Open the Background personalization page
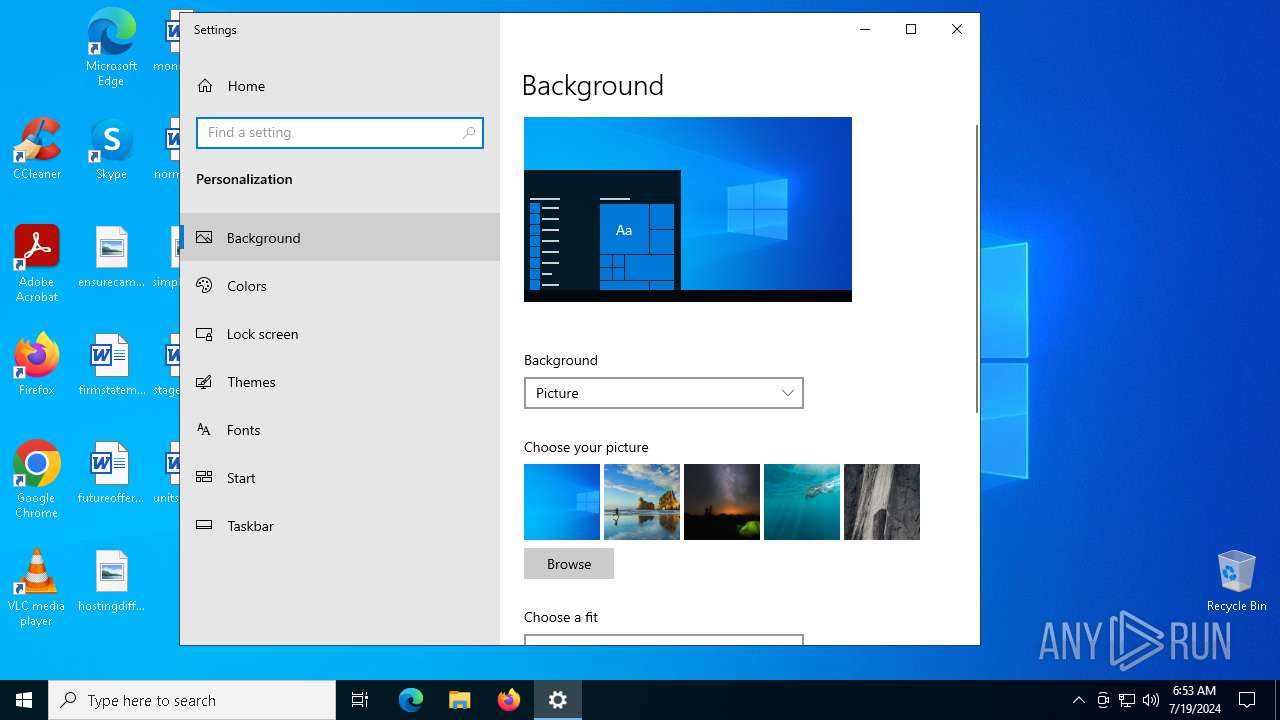 [x=340, y=238]
